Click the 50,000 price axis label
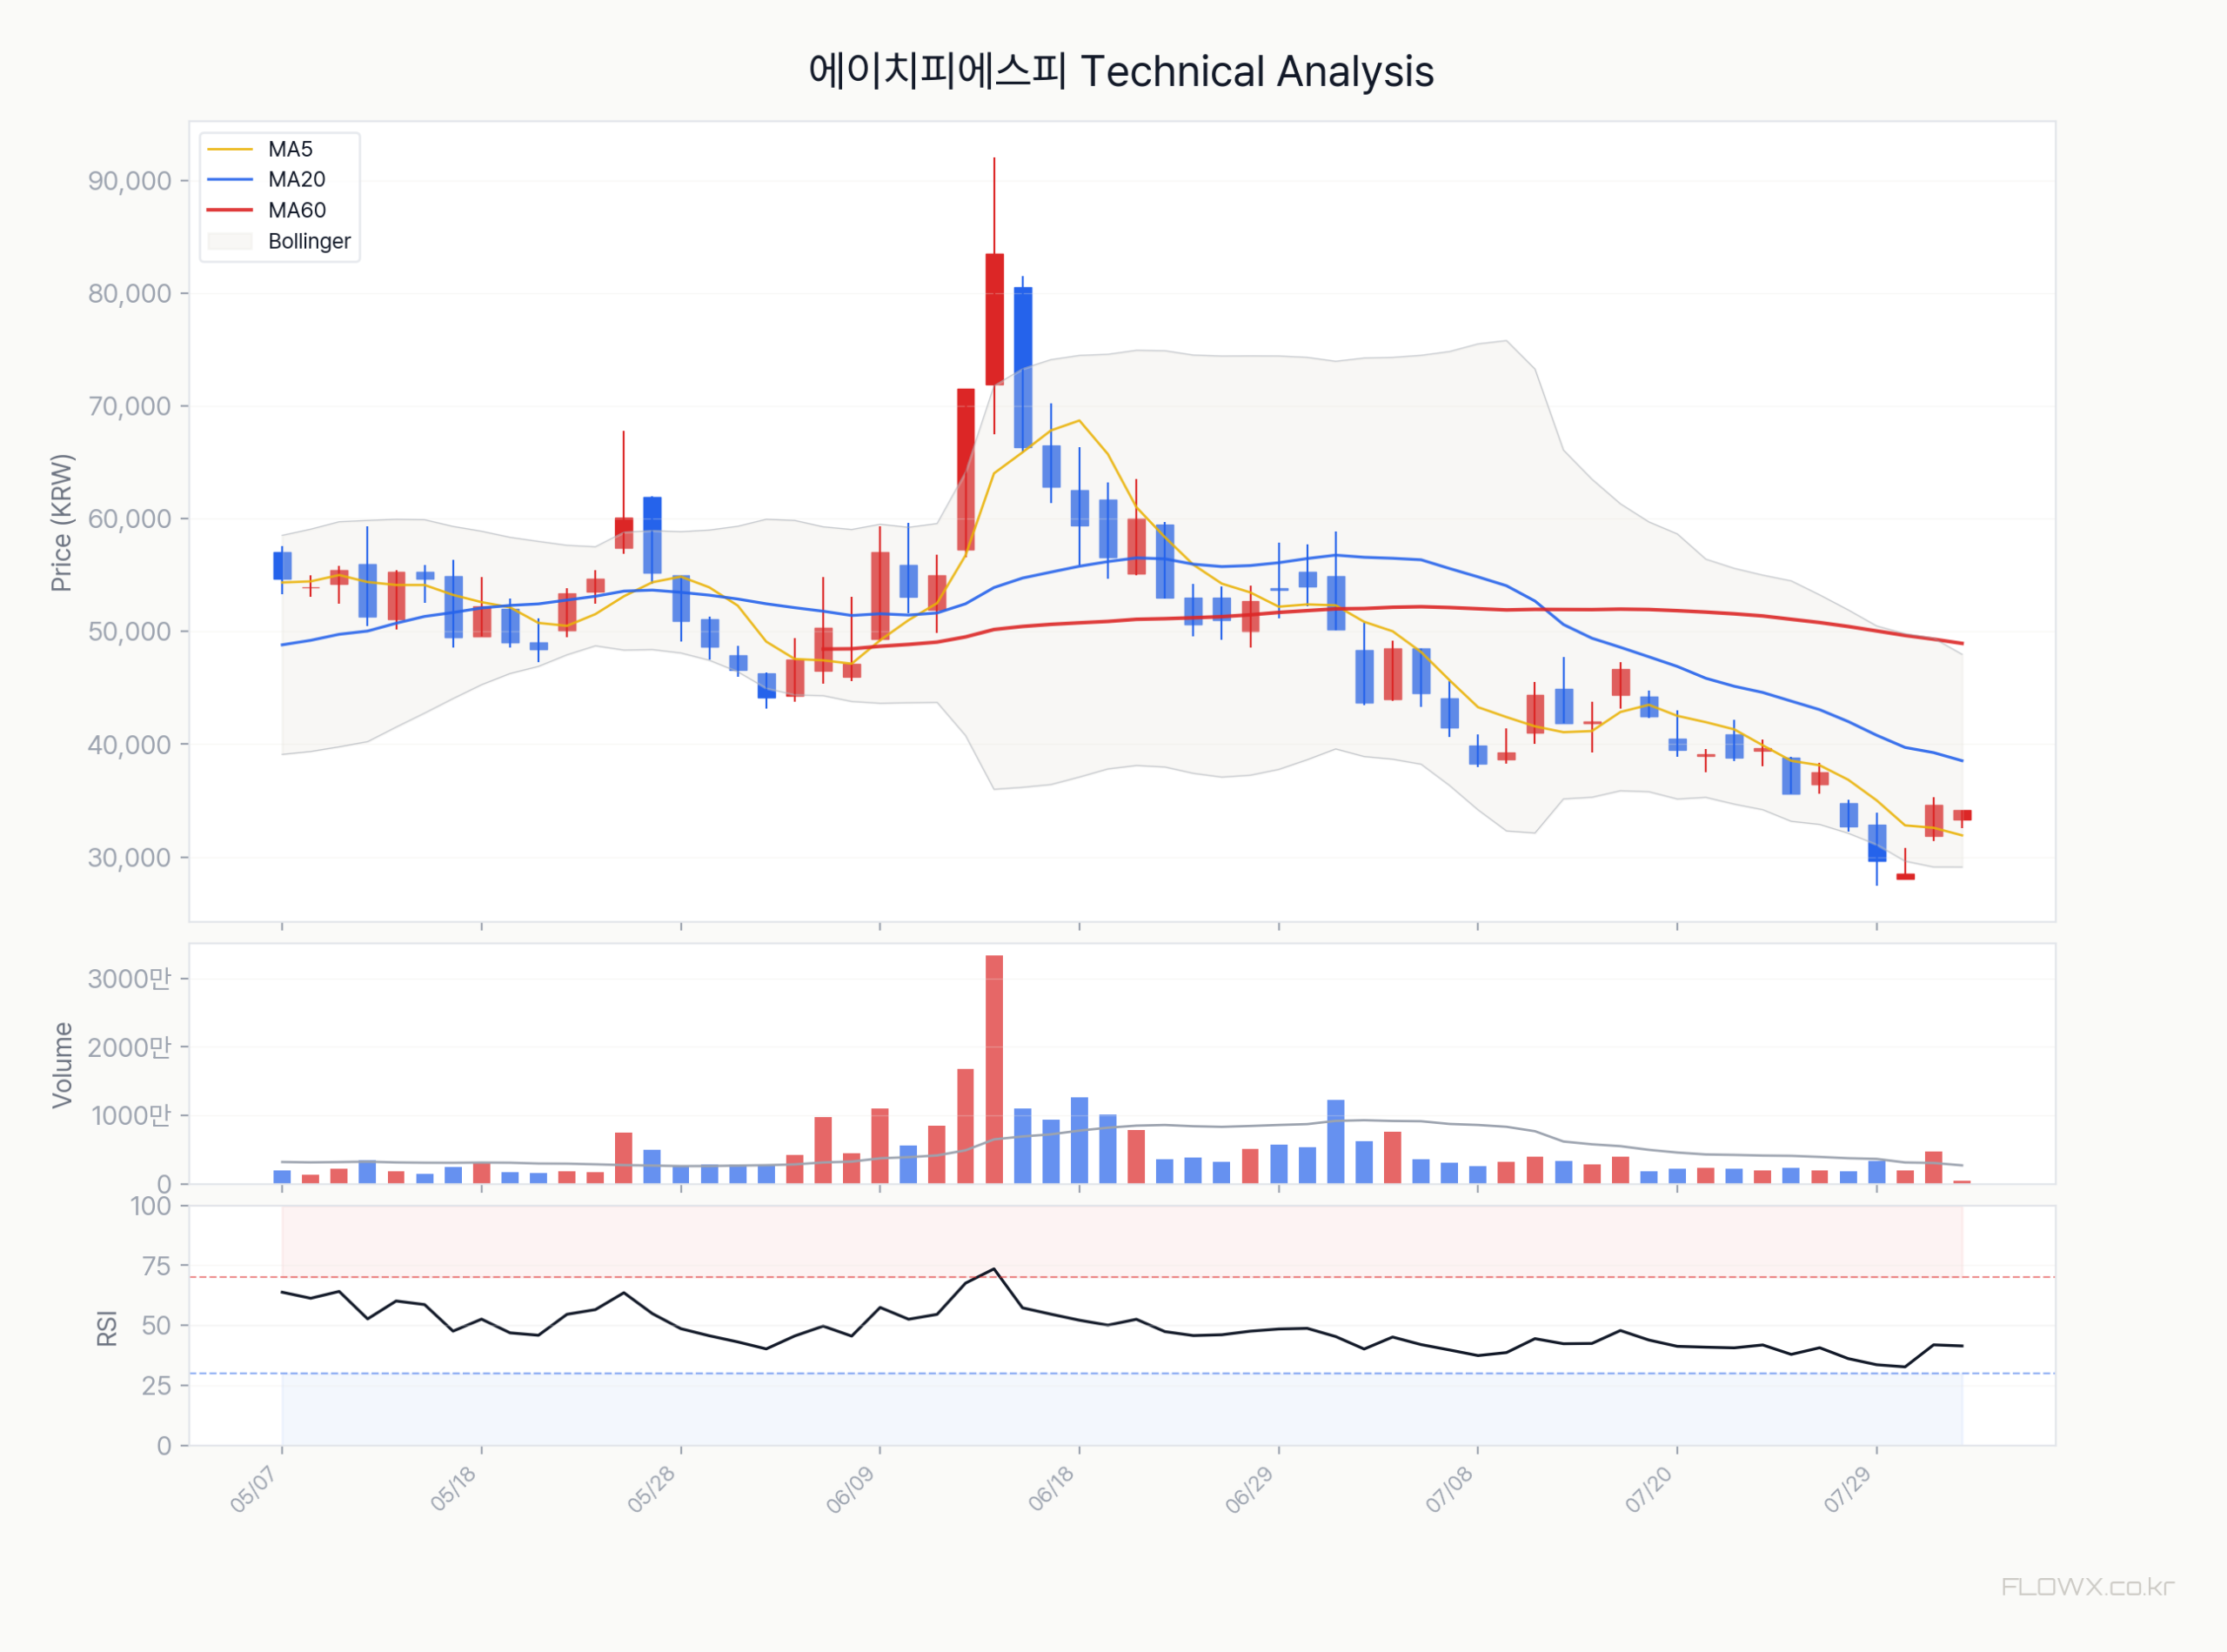The height and width of the screenshot is (1652, 2227). click(130, 632)
